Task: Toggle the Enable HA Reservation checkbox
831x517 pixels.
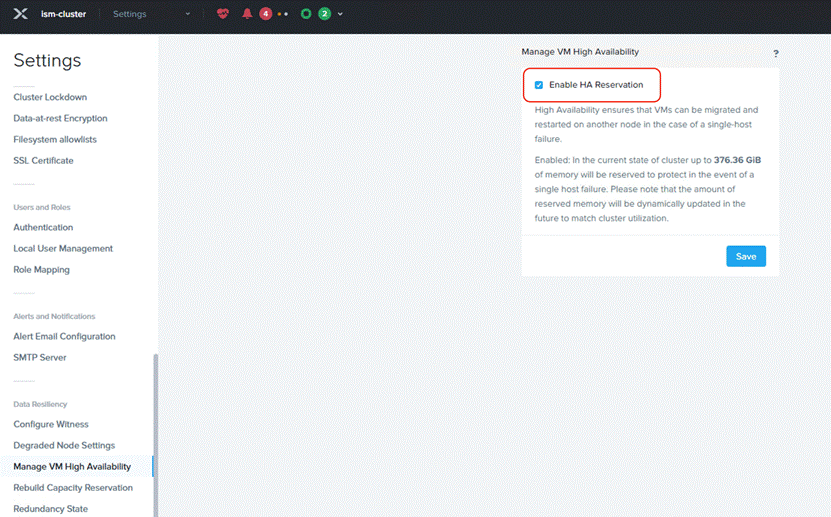Action: click(539, 85)
